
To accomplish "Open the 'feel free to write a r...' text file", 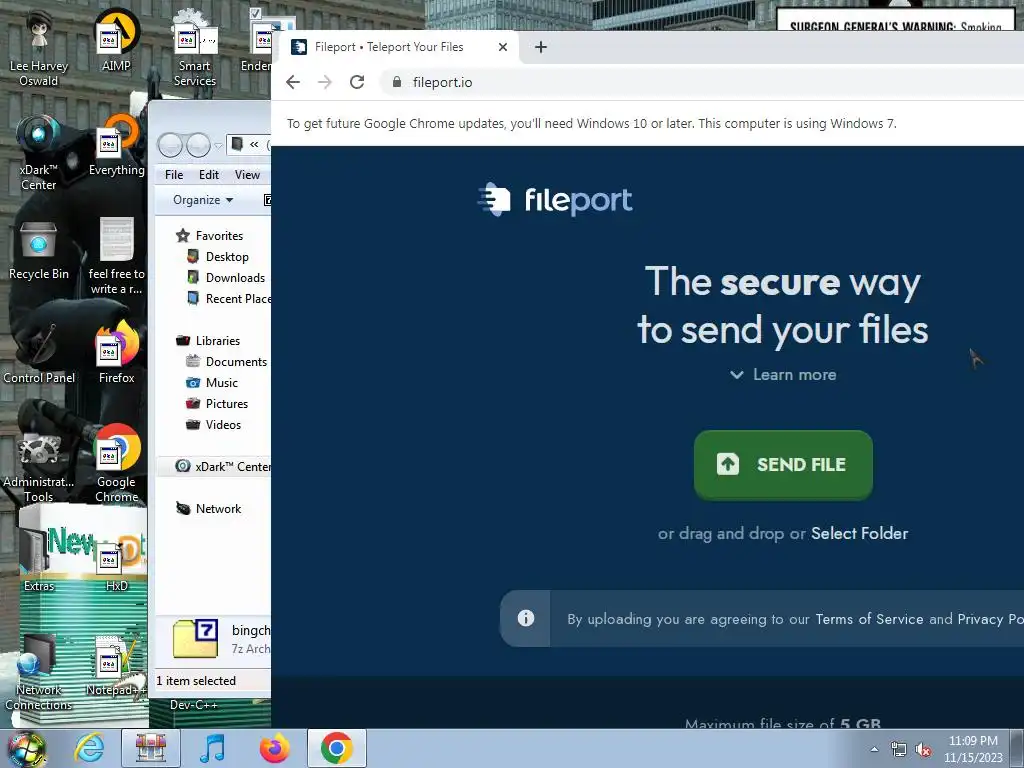I will 116,257.
